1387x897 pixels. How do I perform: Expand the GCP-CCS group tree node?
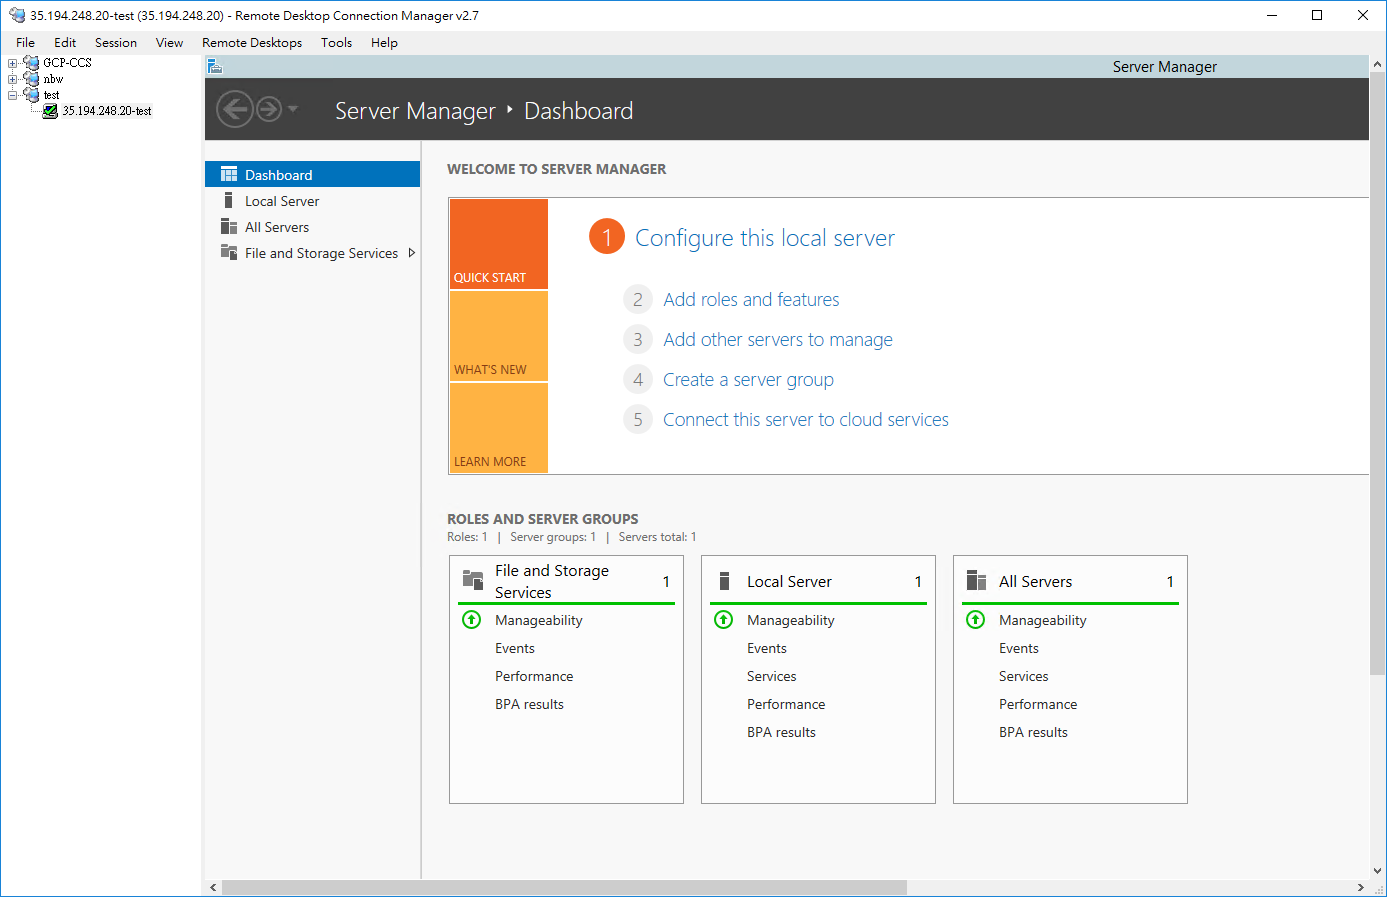click(13, 63)
